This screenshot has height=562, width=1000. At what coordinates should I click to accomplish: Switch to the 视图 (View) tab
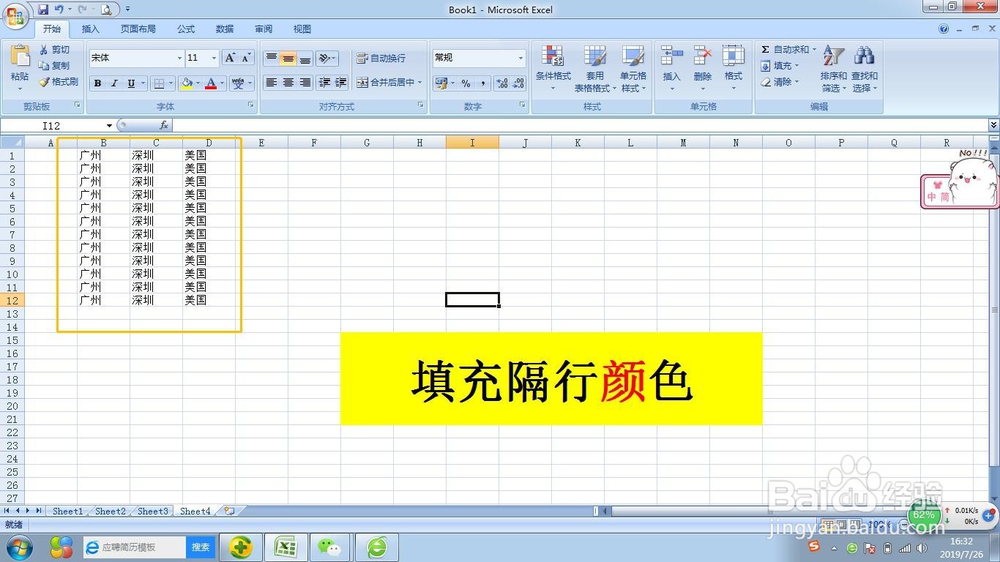pos(302,29)
